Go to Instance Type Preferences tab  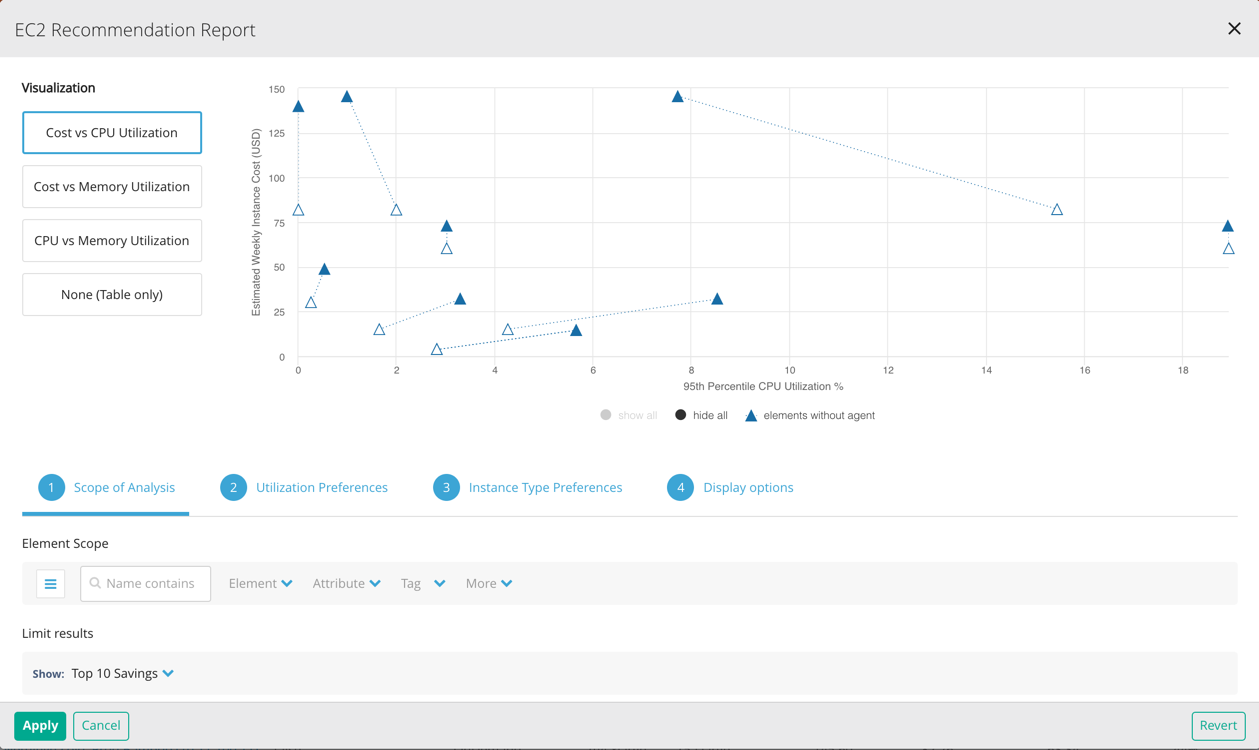point(527,488)
